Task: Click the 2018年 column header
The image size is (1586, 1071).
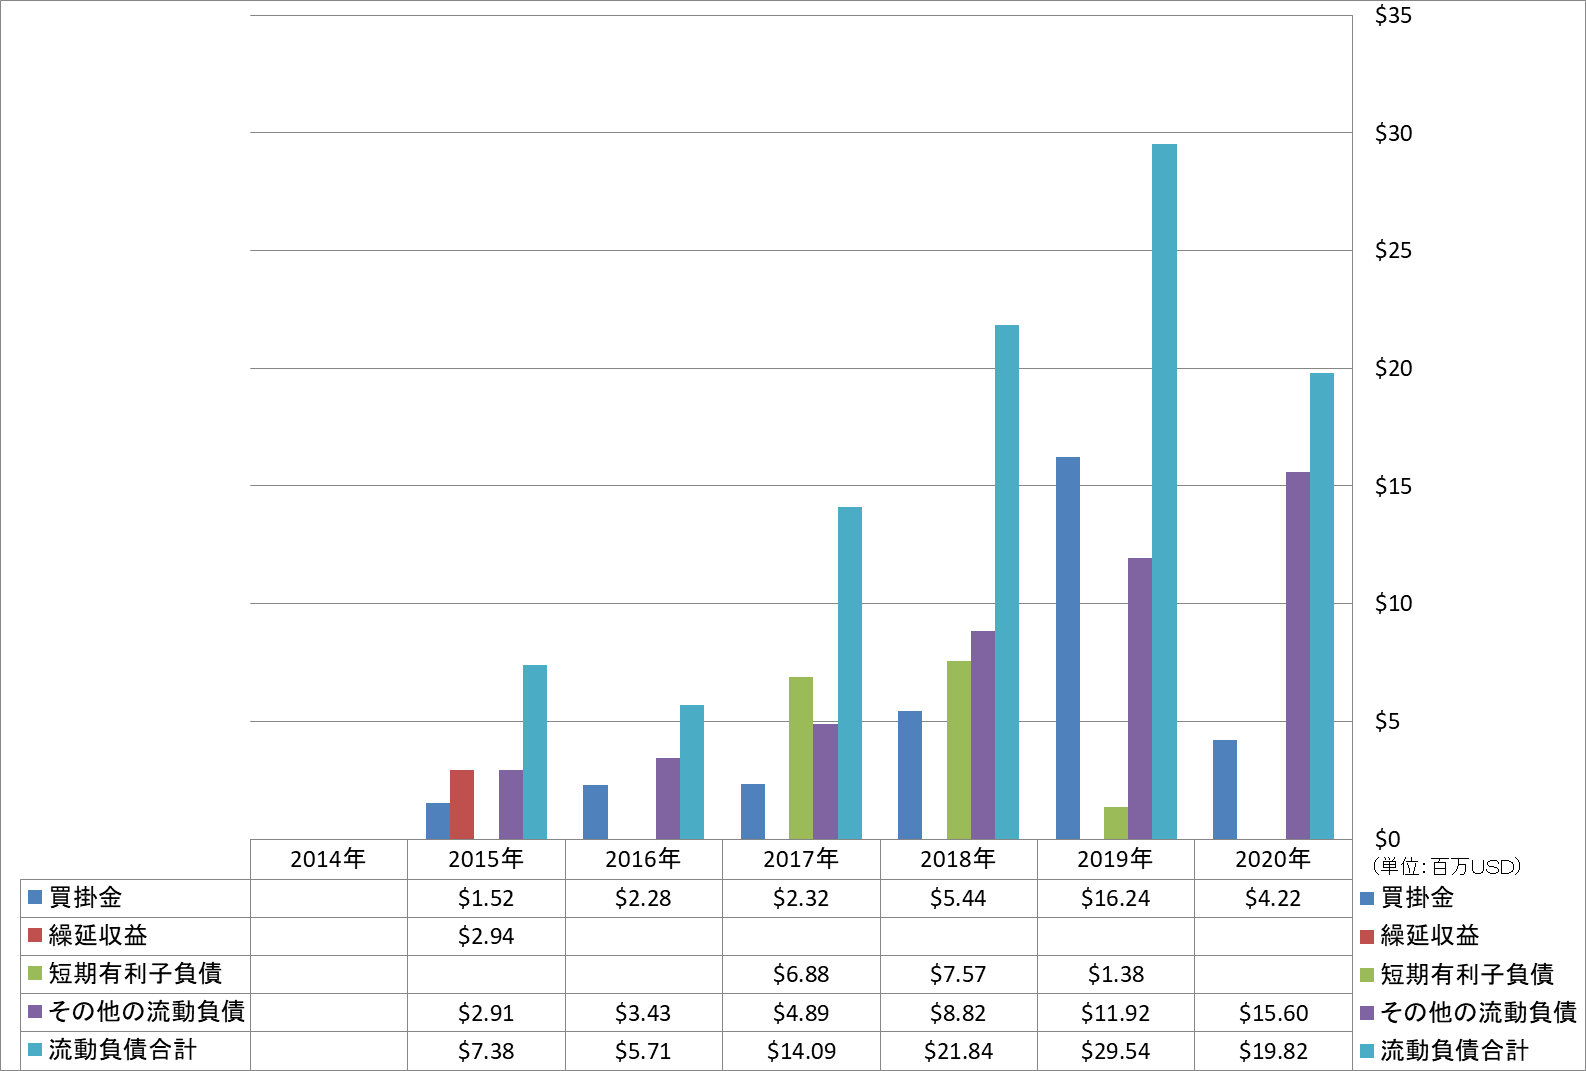Action: [x=958, y=859]
